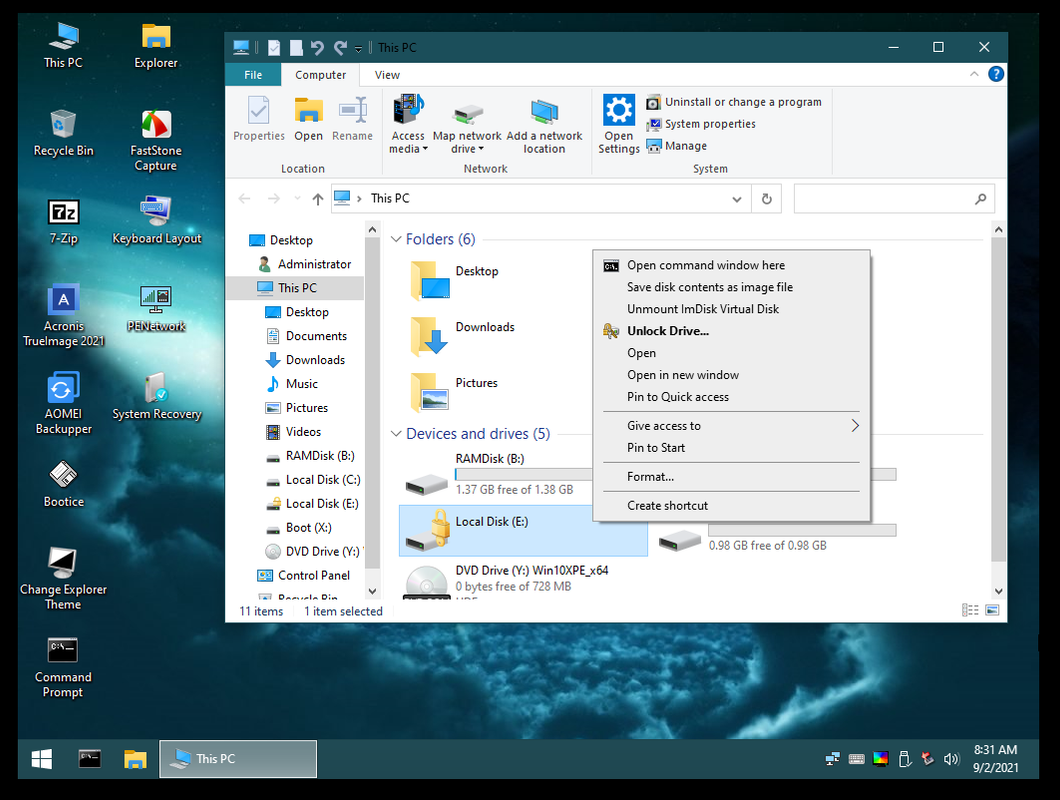Open Quick Access Toolbar customize dropdown
Image resolution: width=1060 pixels, height=800 pixels.
[x=358, y=48]
